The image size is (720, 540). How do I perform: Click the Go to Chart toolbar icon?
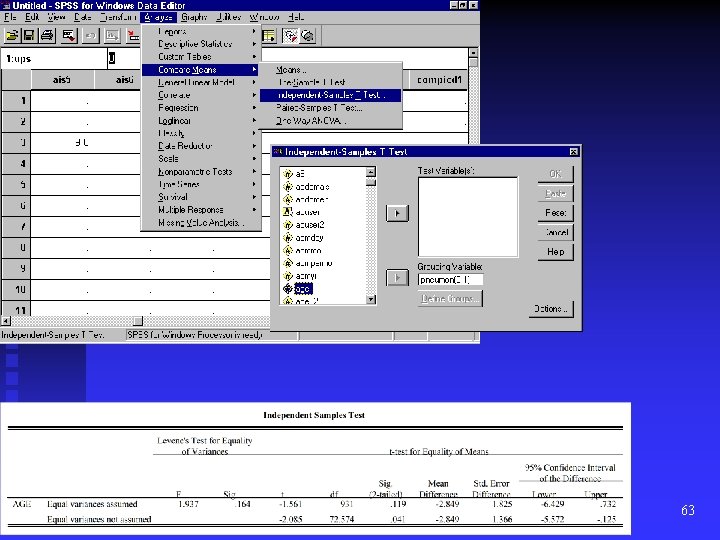(x=112, y=36)
